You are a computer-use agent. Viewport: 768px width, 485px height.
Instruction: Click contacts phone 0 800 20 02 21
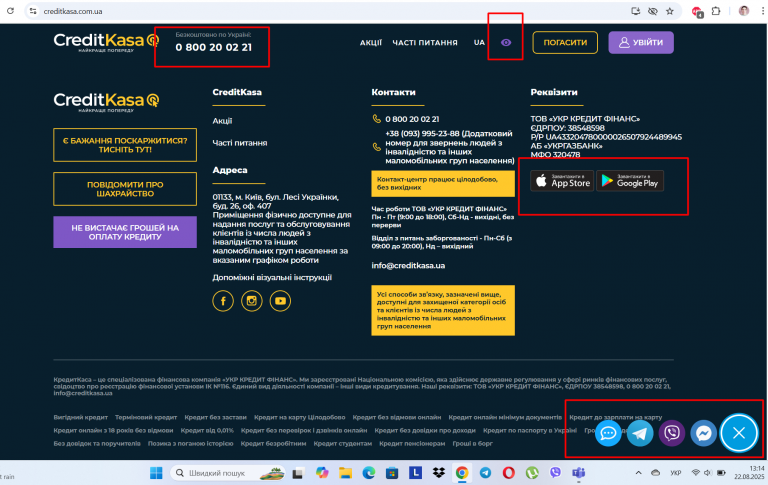[x=412, y=119]
